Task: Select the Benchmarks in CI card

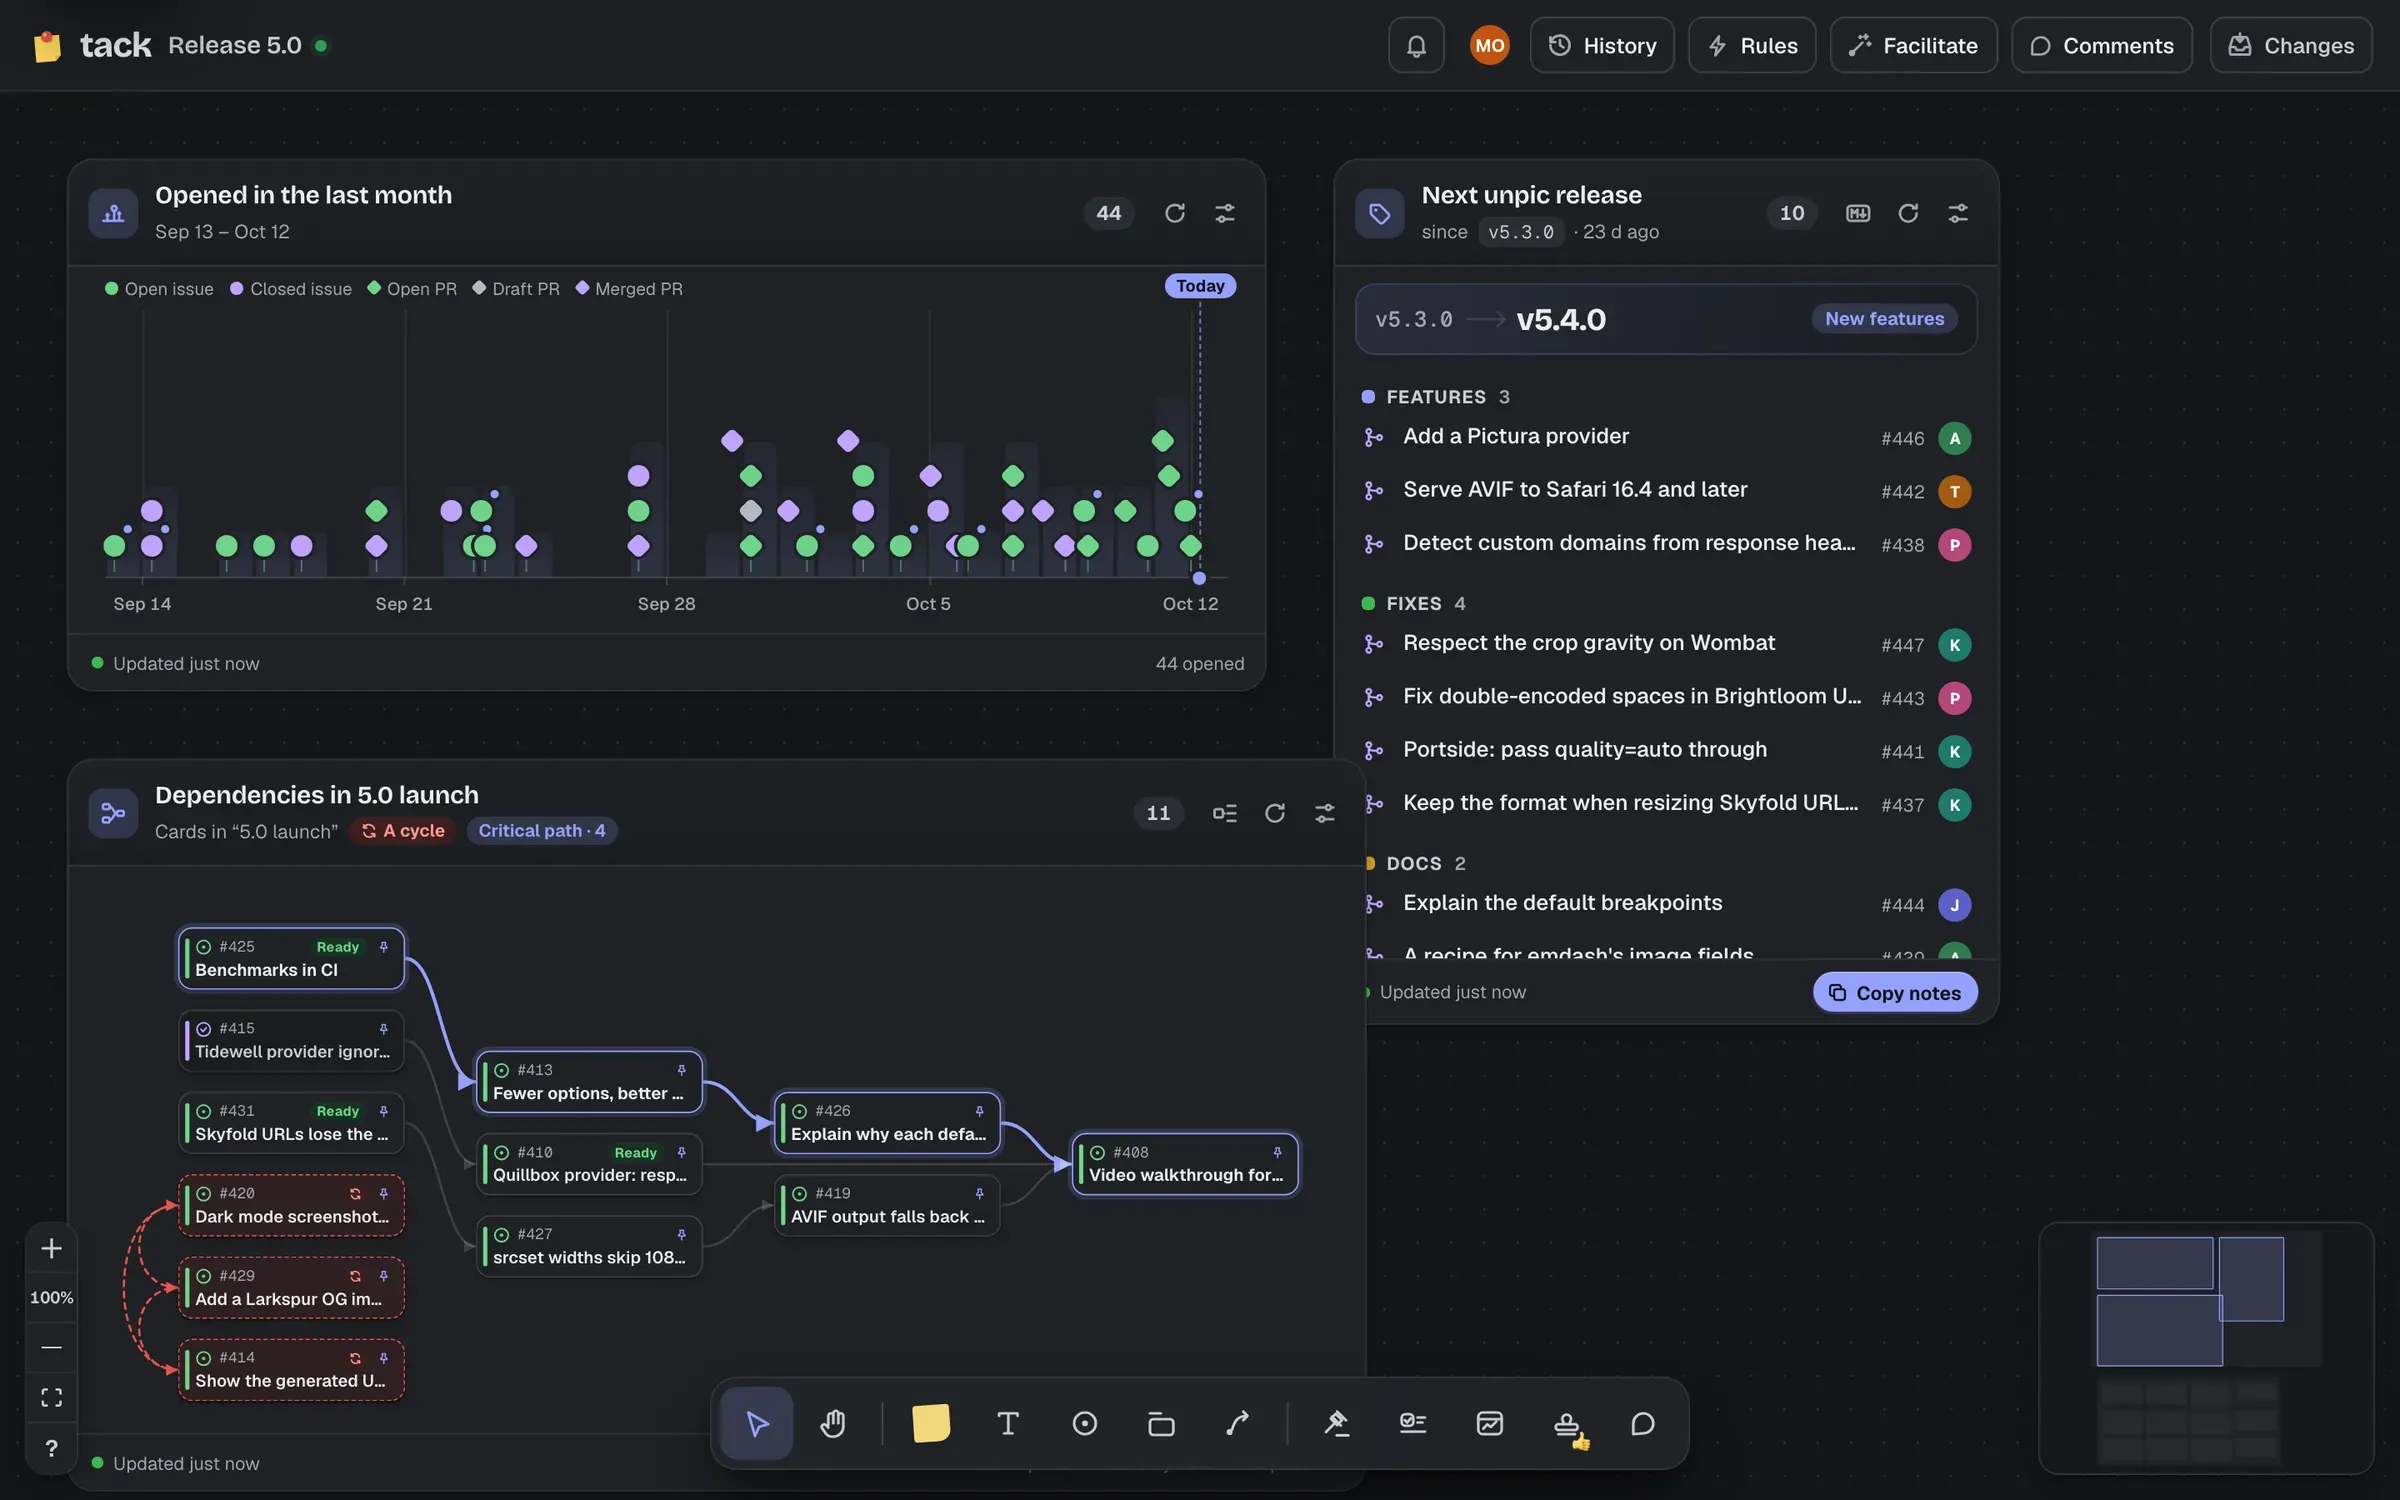Action: pos(291,958)
